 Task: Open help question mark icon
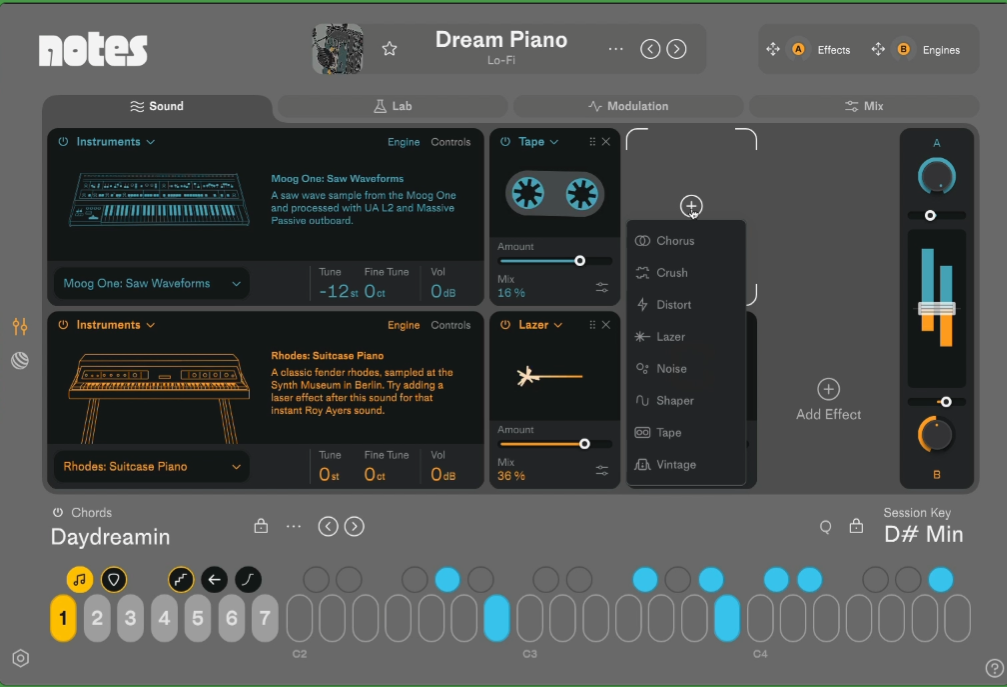[993, 668]
